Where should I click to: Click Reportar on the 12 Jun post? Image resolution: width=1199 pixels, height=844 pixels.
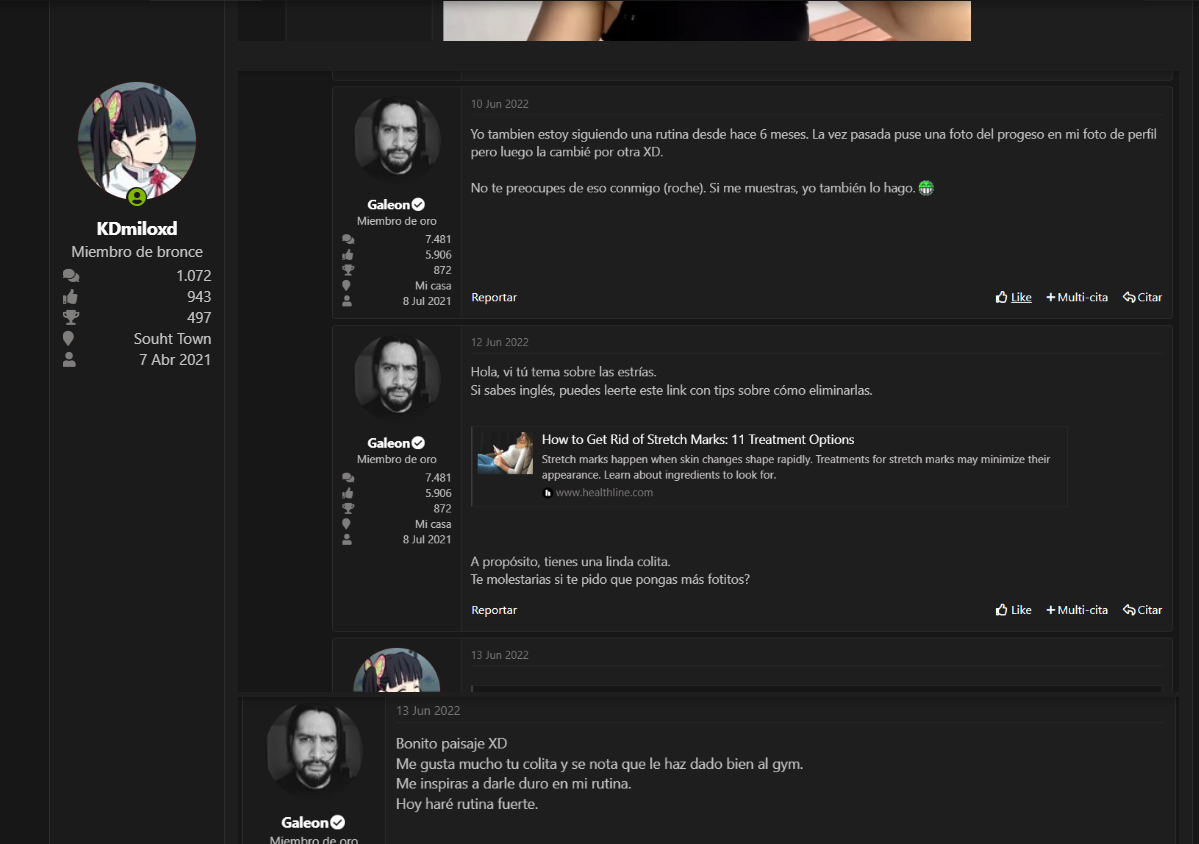[x=494, y=610]
